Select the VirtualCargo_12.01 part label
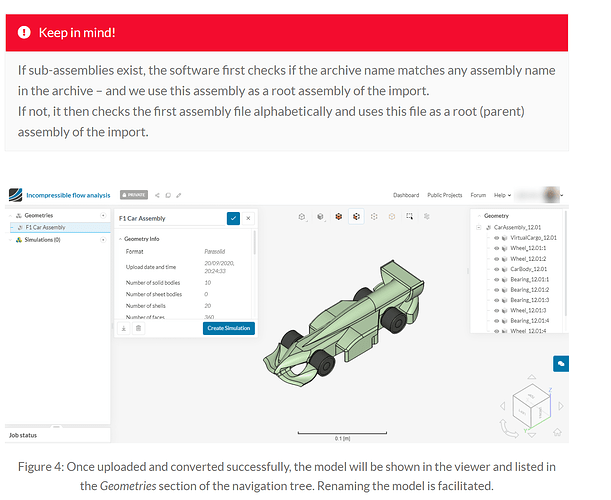 533,238
